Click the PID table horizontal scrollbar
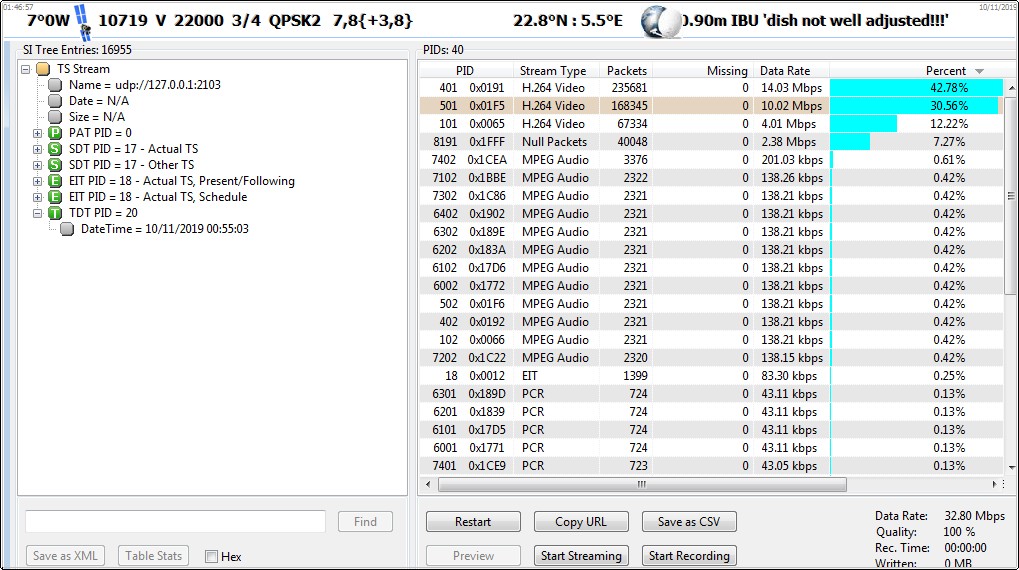The width and height of the screenshot is (1019, 570). pos(641,484)
